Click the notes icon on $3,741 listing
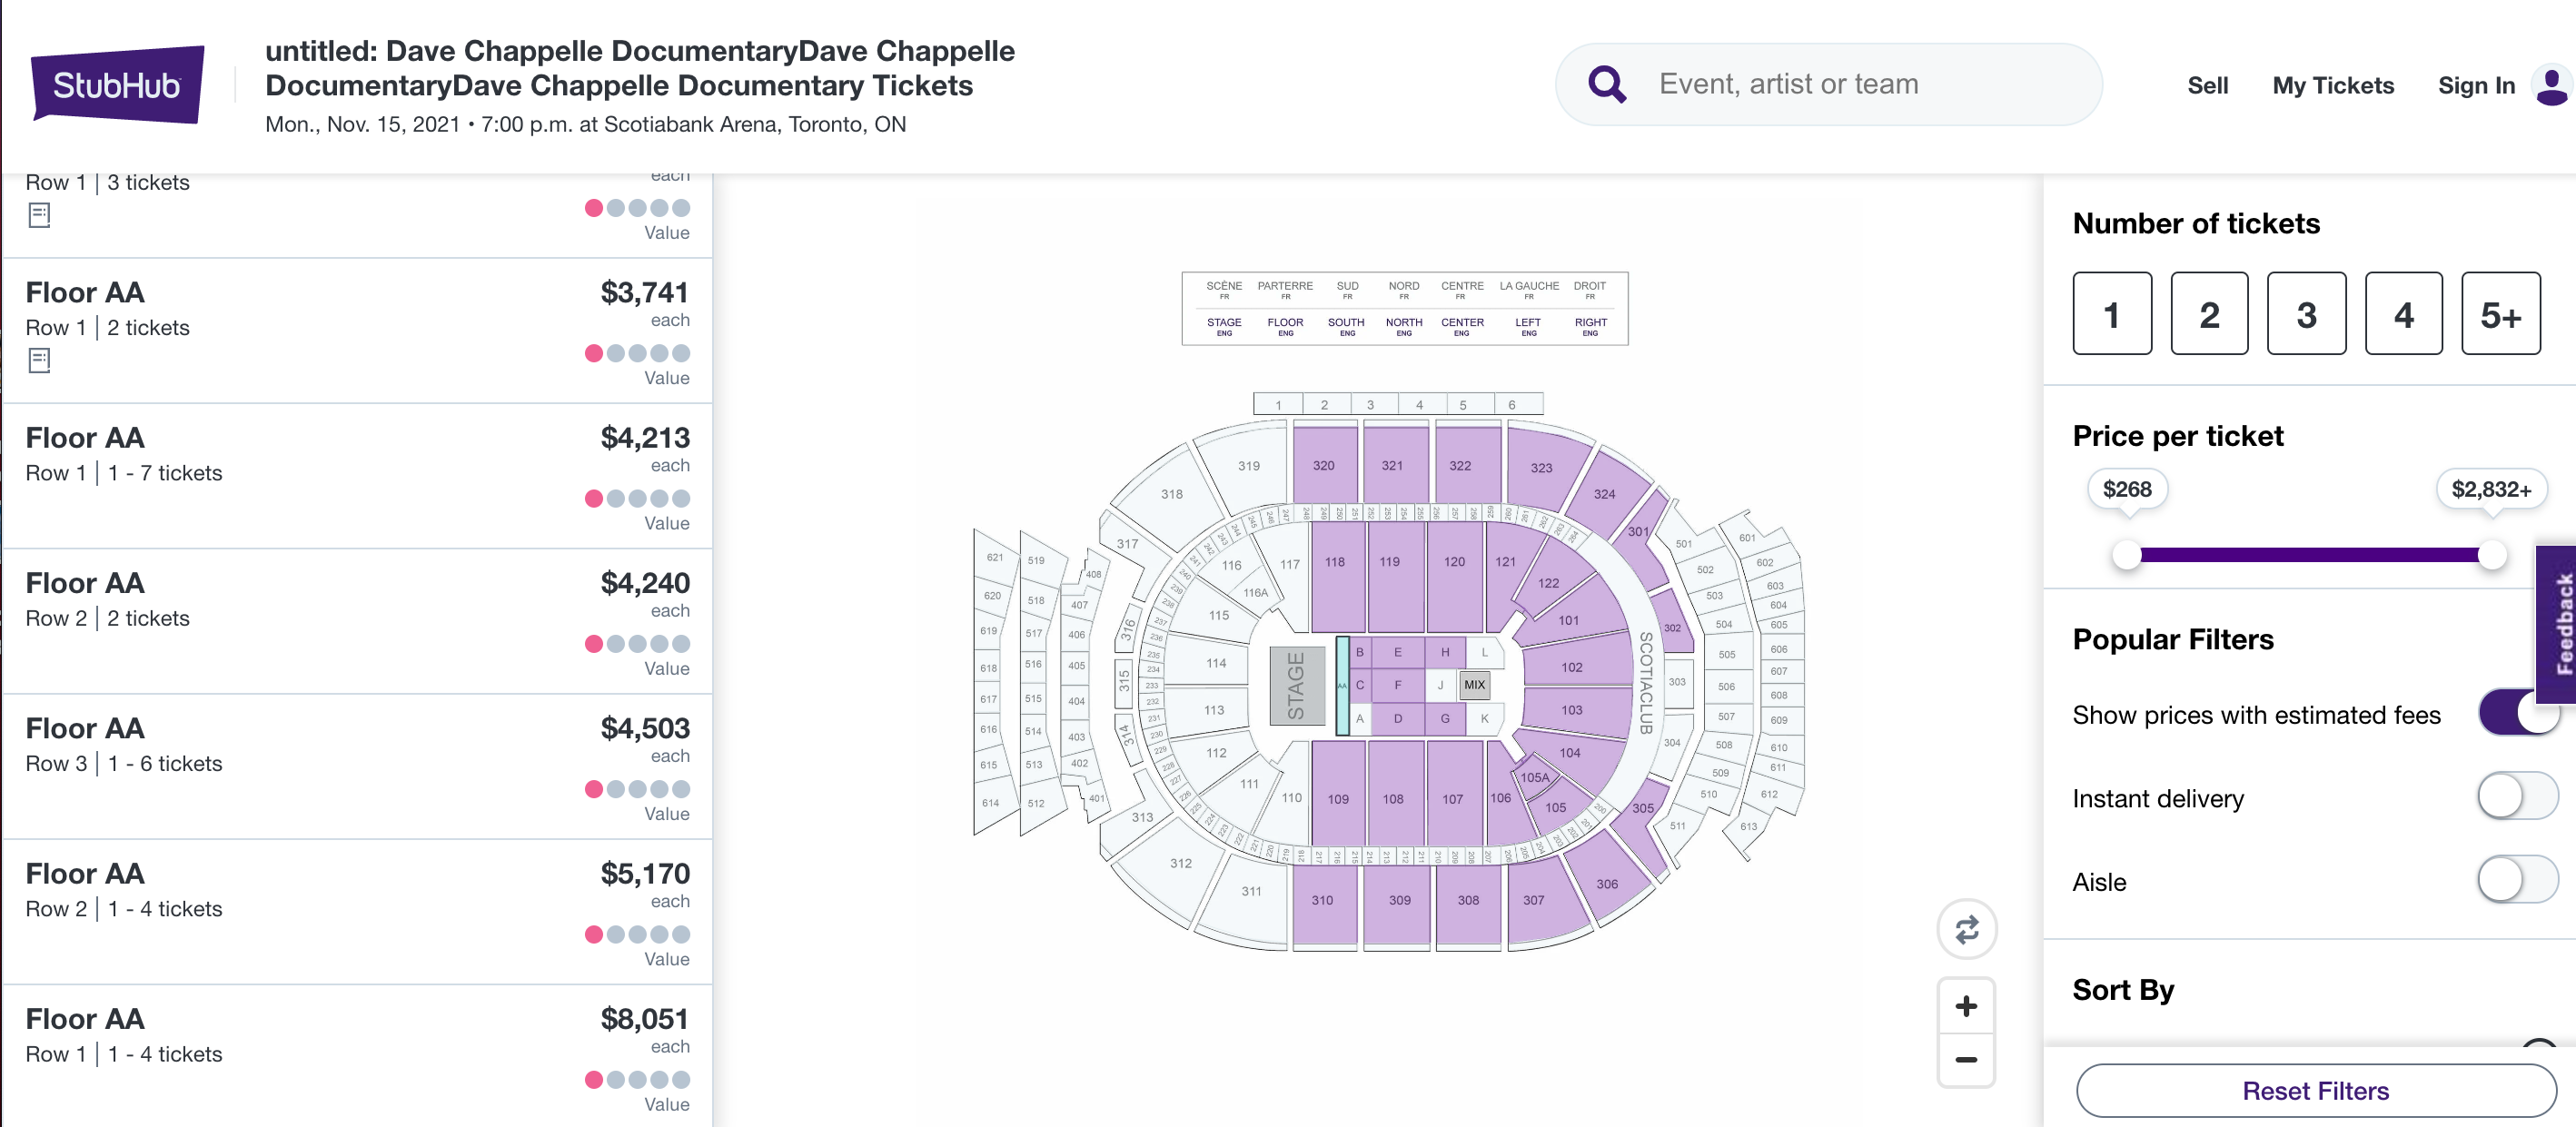Image resolution: width=2576 pixels, height=1127 pixels. pyautogui.click(x=39, y=360)
